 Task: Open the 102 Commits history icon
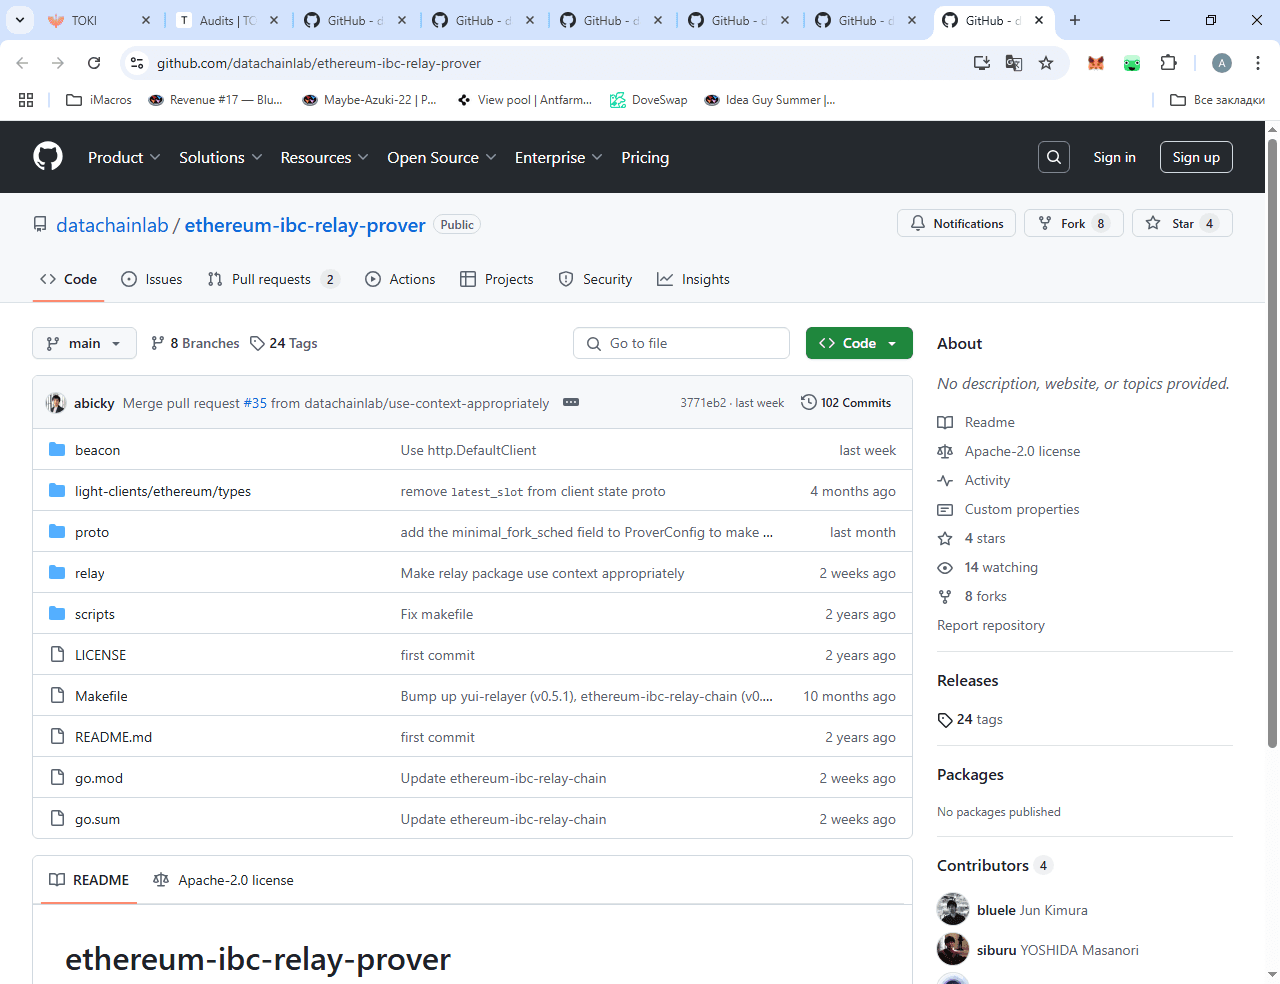(809, 402)
